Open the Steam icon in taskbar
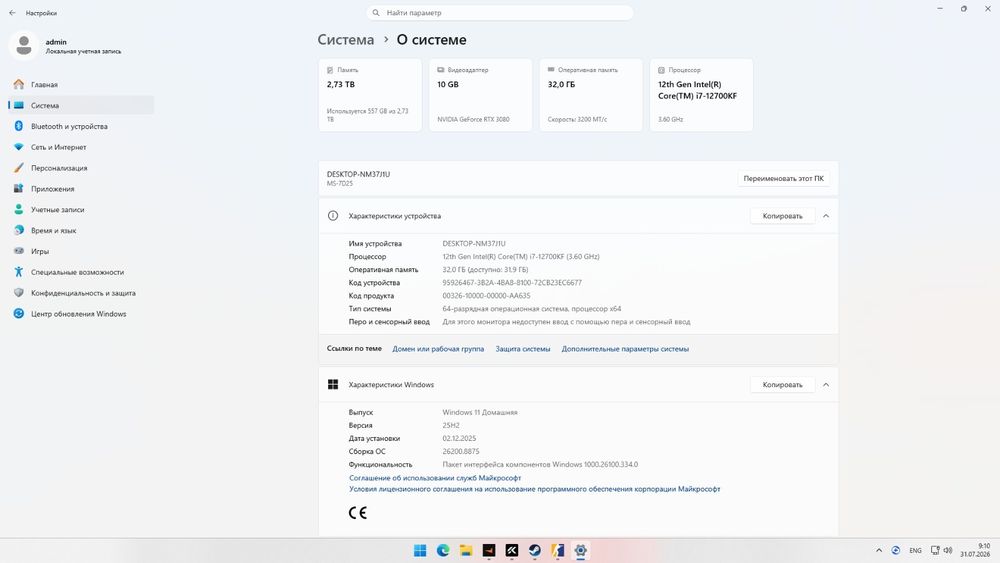Viewport: 1000px width, 563px height. click(x=534, y=550)
